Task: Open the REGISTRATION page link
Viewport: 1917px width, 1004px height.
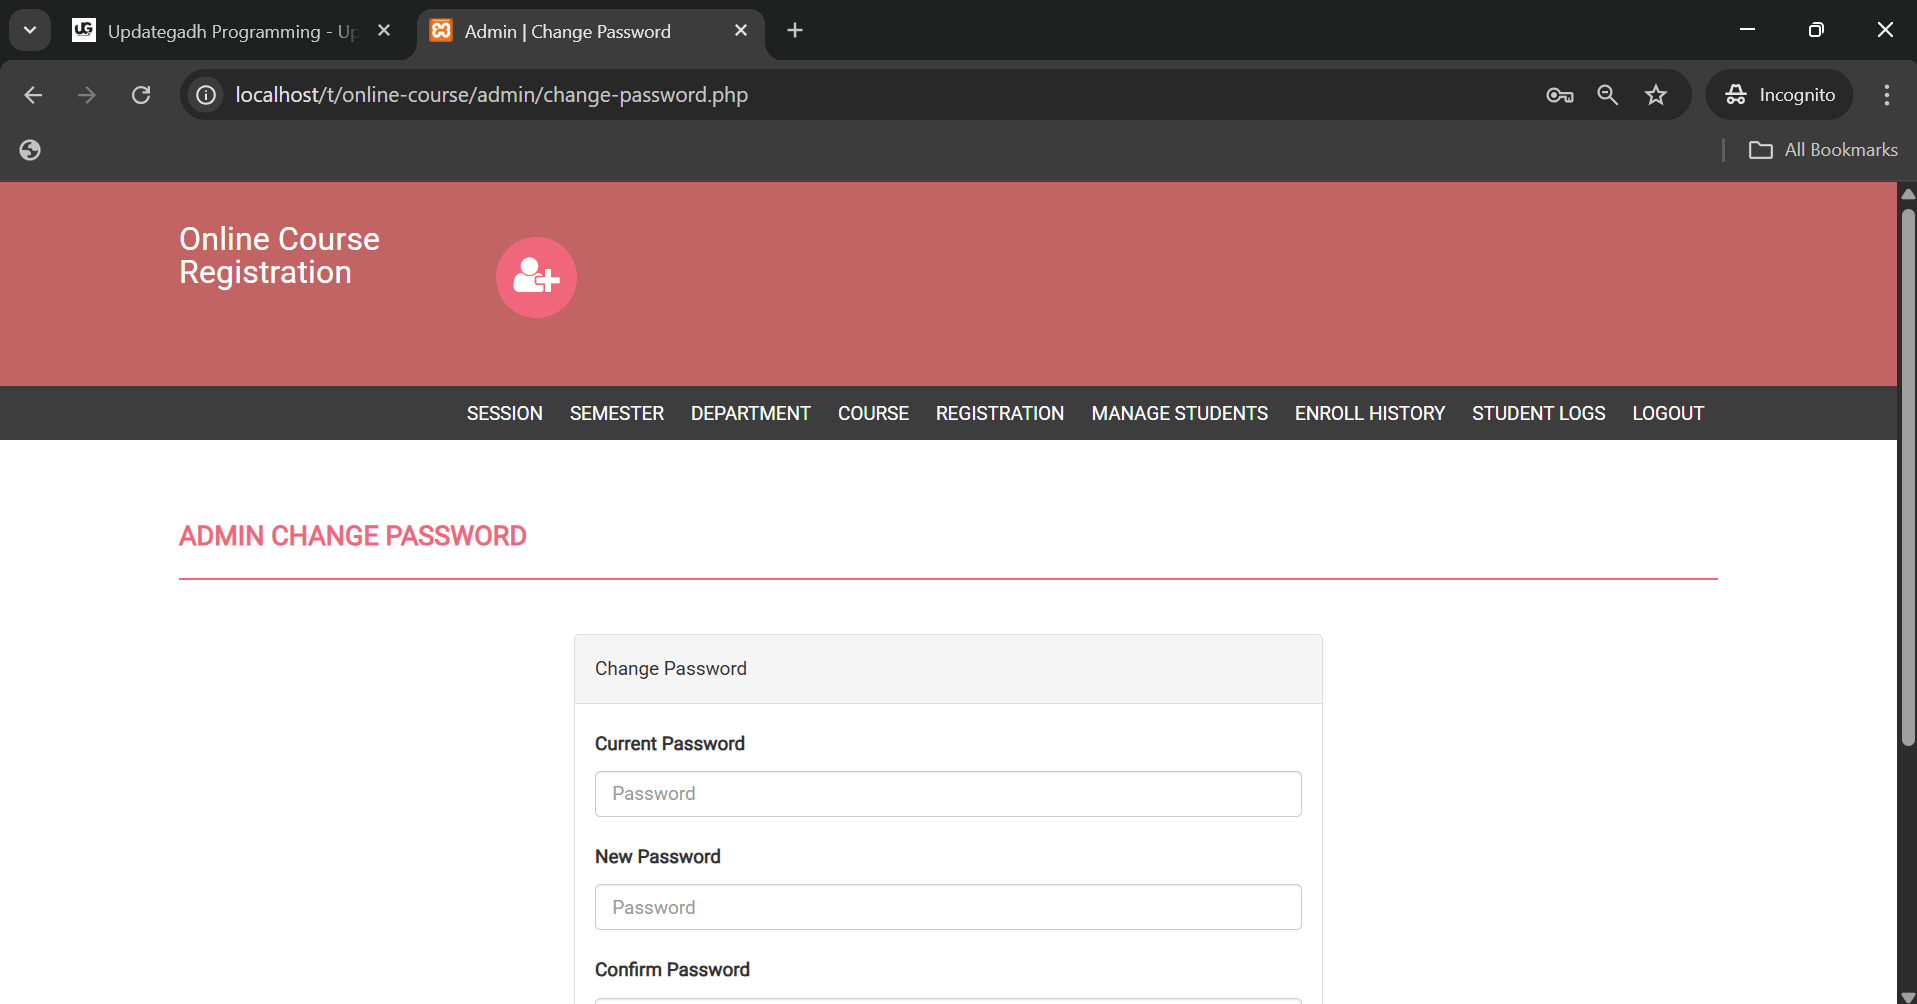Action: point(999,412)
